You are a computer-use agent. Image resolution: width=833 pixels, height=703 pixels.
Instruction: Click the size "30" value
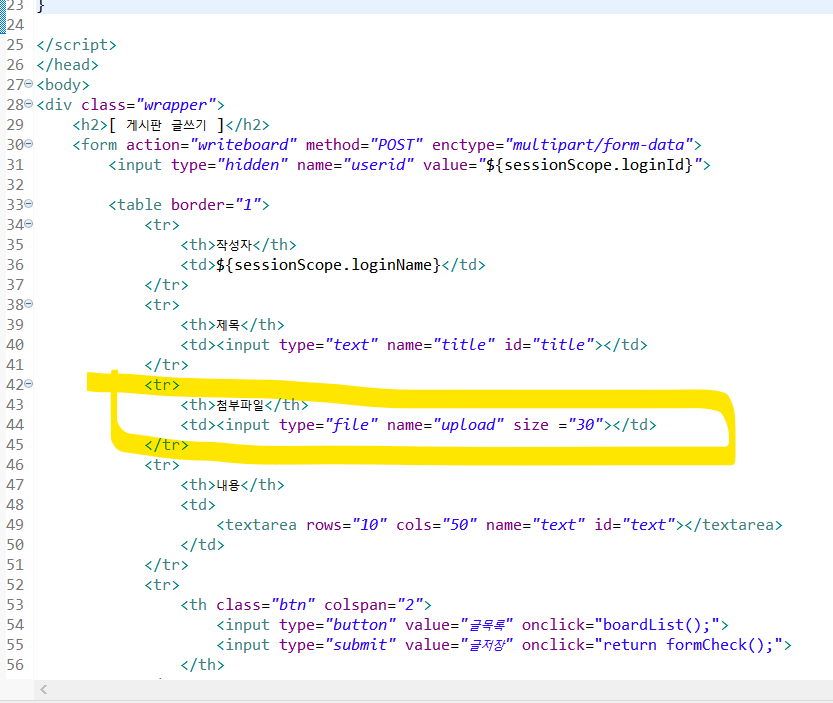(x=585, y=425)
